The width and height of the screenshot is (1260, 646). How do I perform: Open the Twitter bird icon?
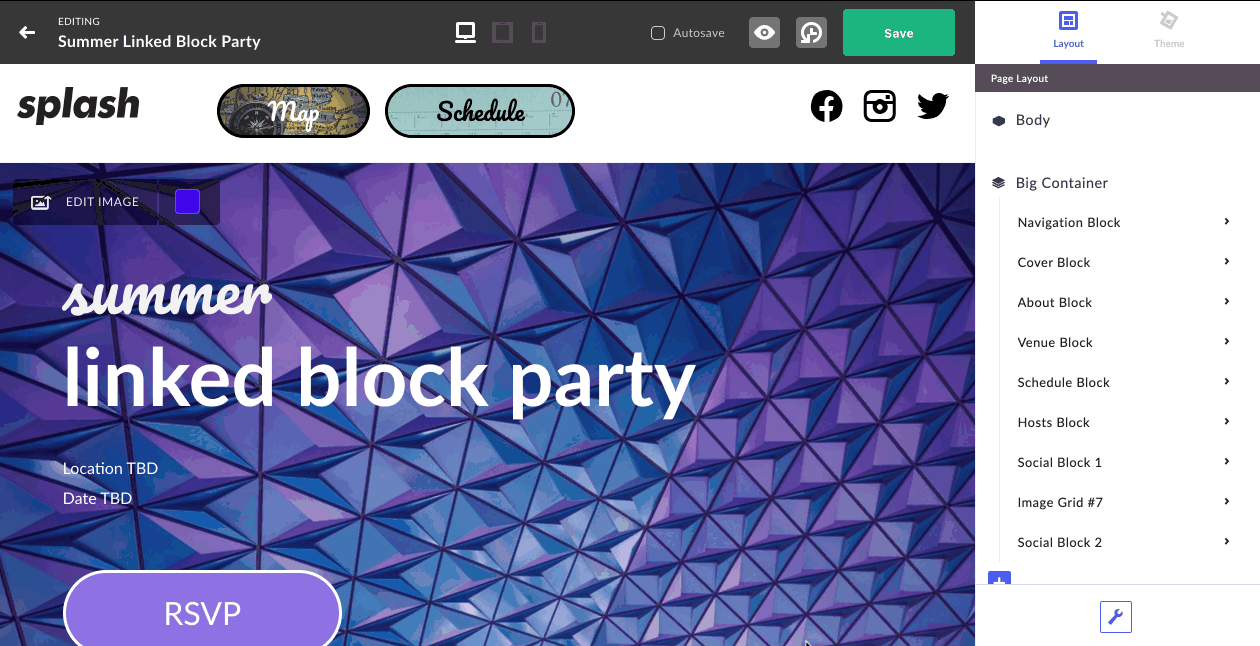(x=933, y=106)
